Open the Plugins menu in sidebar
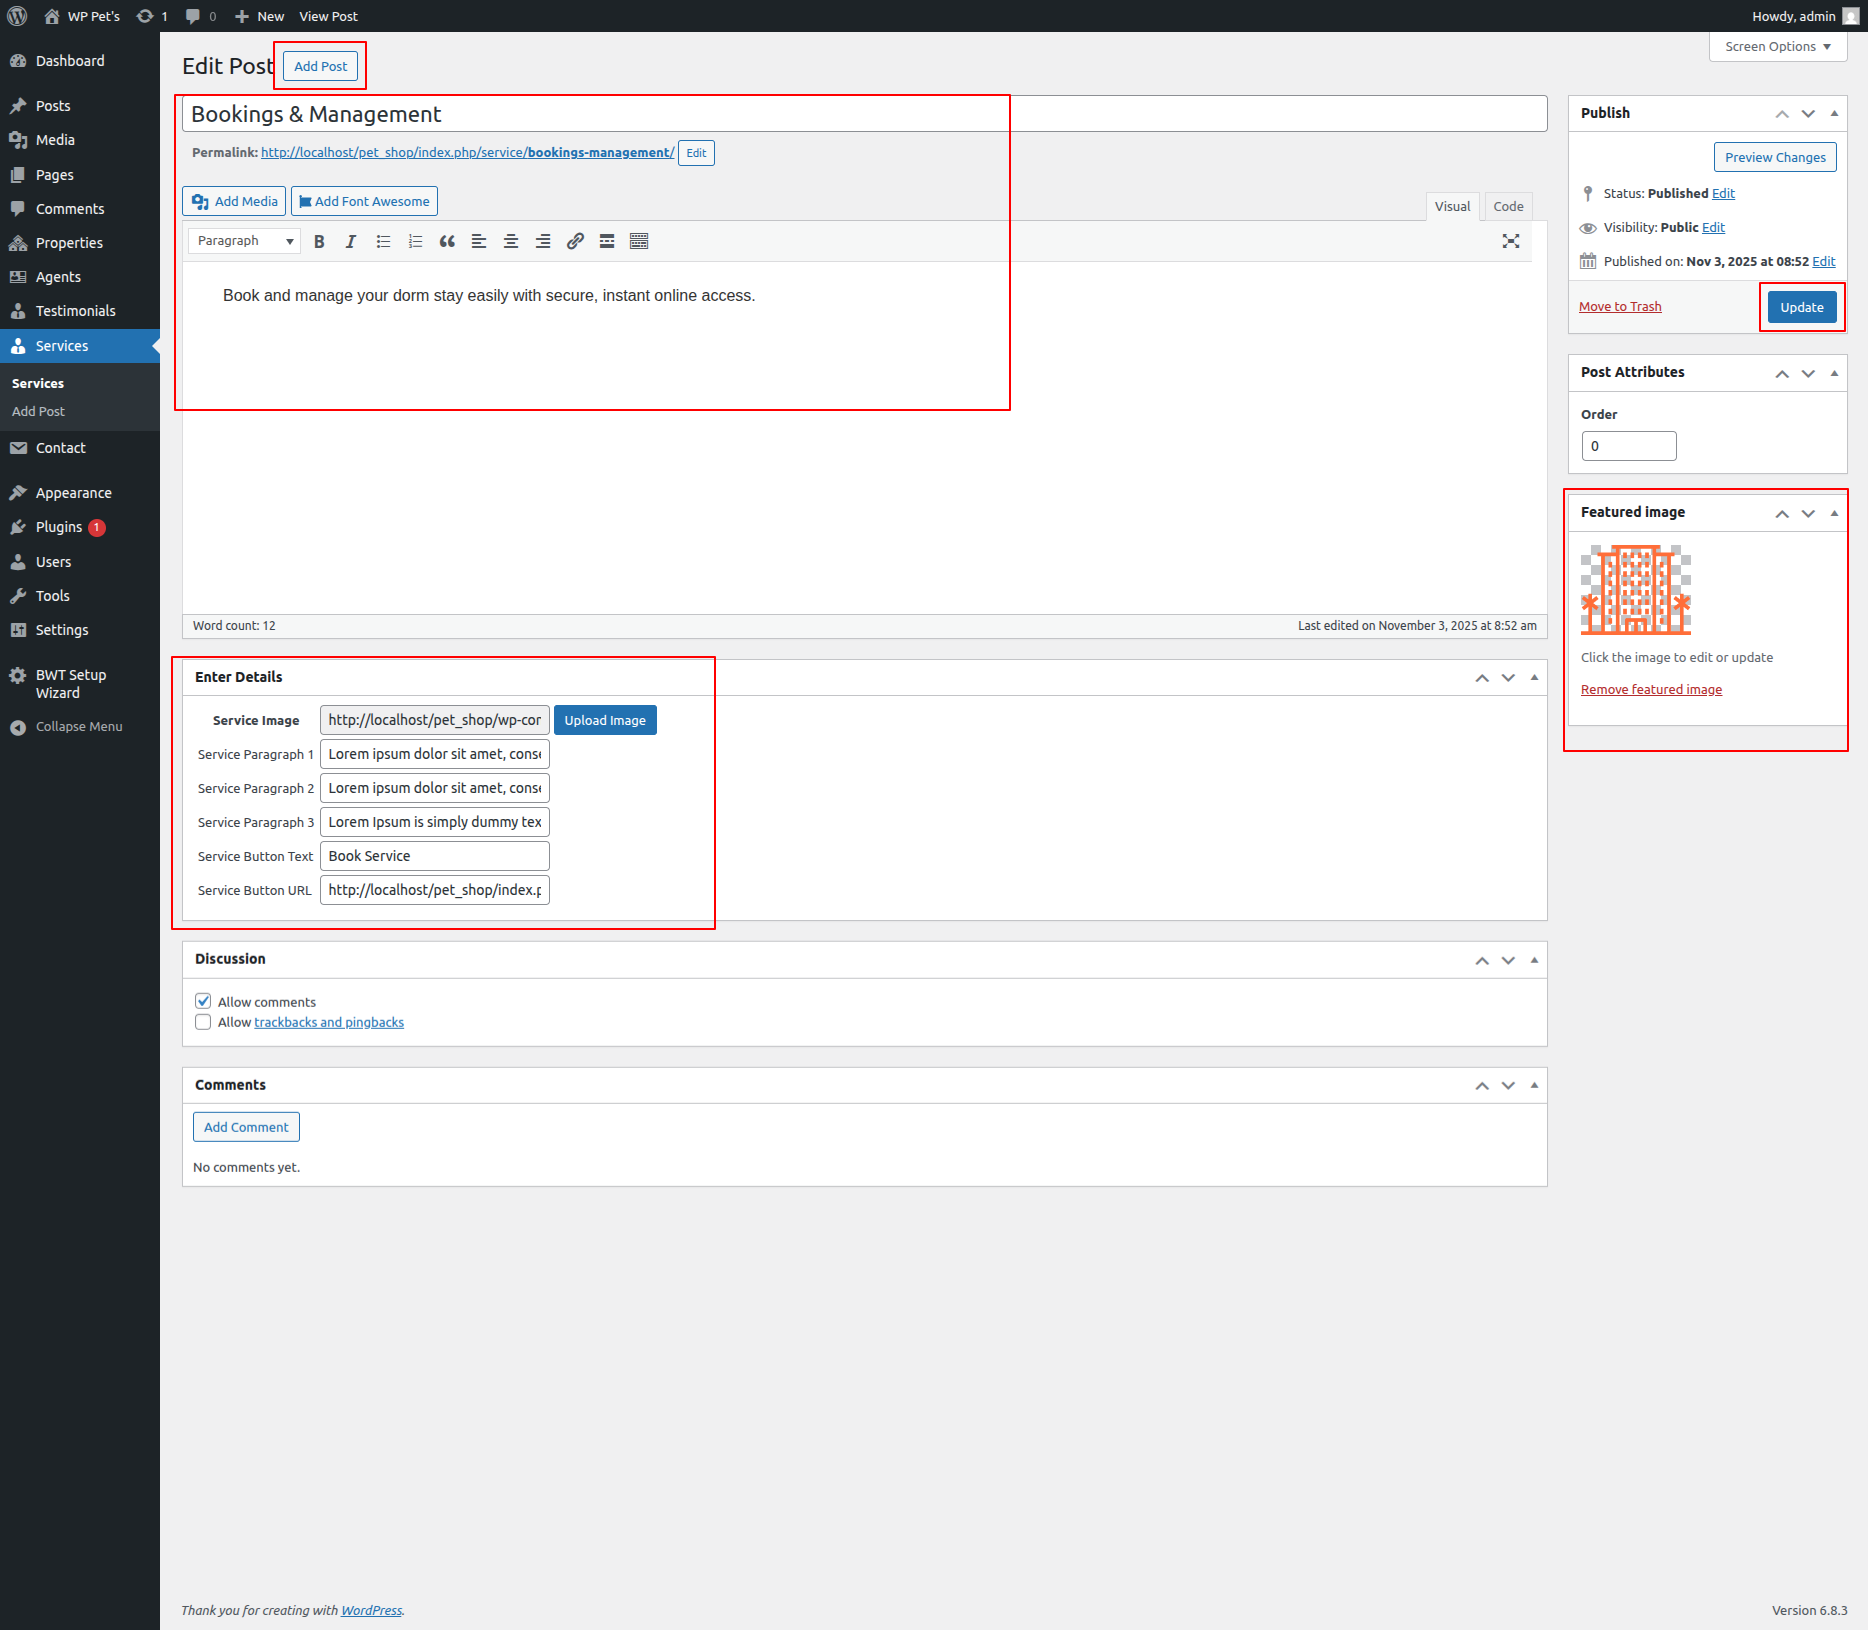Viewport: 1868px width, 1630px height. tap(59, 527)
